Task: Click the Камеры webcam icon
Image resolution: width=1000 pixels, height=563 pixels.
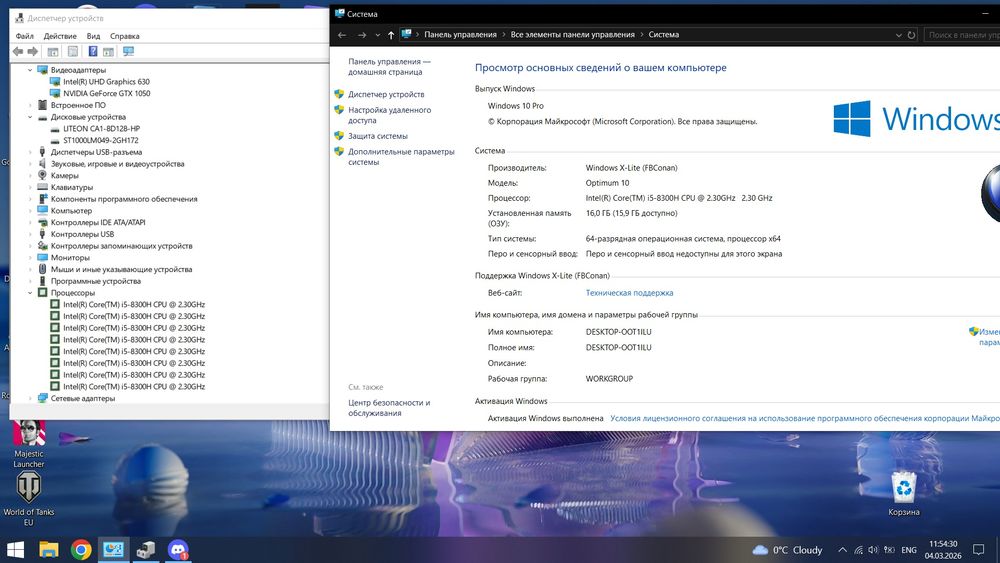Action: (43, 175)
